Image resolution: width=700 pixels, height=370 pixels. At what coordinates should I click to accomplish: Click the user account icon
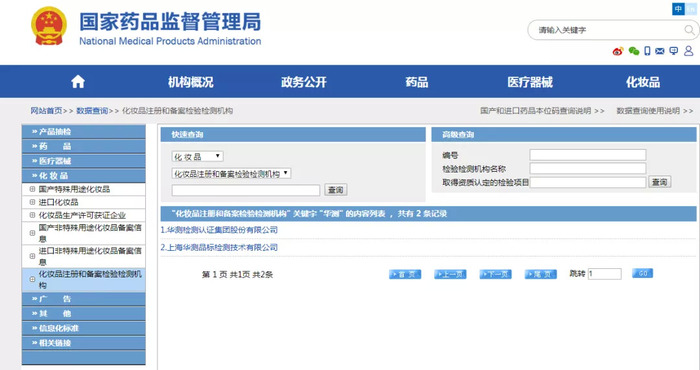point(689,51)
